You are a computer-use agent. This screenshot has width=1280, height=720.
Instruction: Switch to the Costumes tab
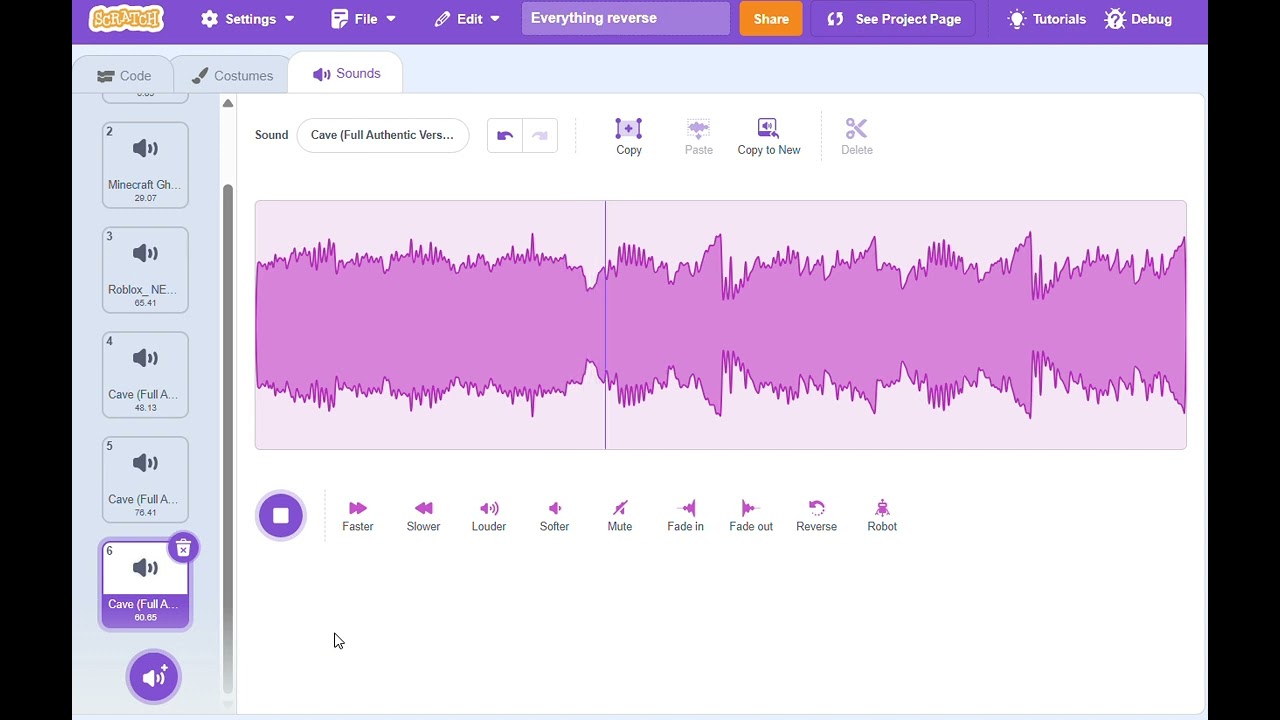232,75
